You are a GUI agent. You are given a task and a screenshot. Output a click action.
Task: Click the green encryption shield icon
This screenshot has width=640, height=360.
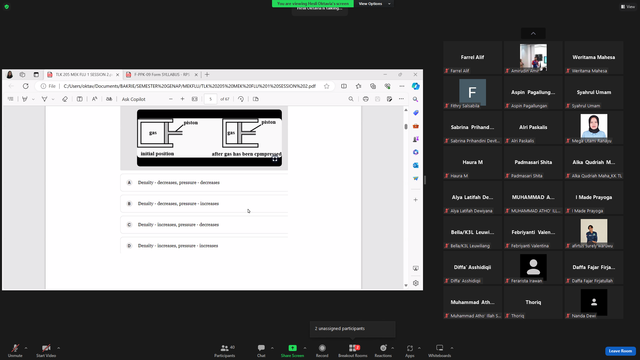[x=7, y=7]
